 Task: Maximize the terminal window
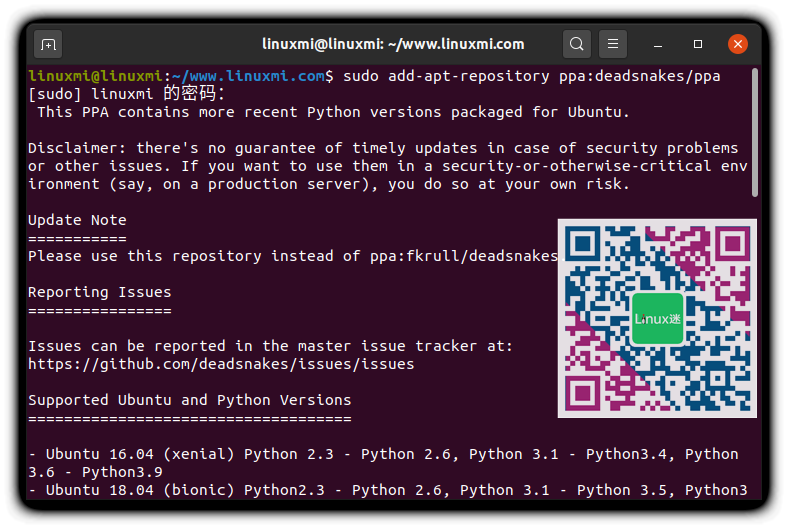tap(698, 44)
